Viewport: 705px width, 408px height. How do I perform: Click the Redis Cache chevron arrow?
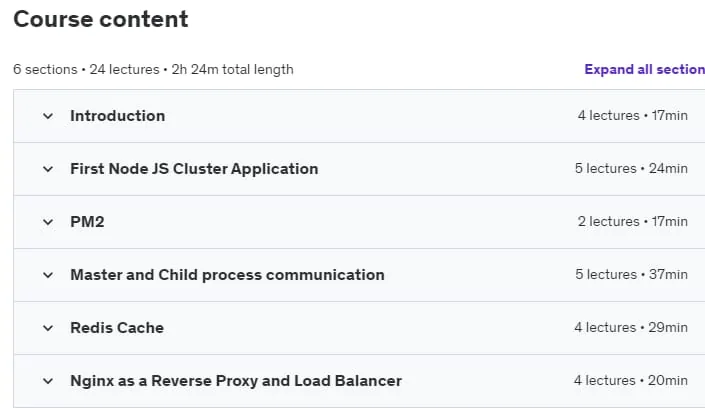pos(48,328)
